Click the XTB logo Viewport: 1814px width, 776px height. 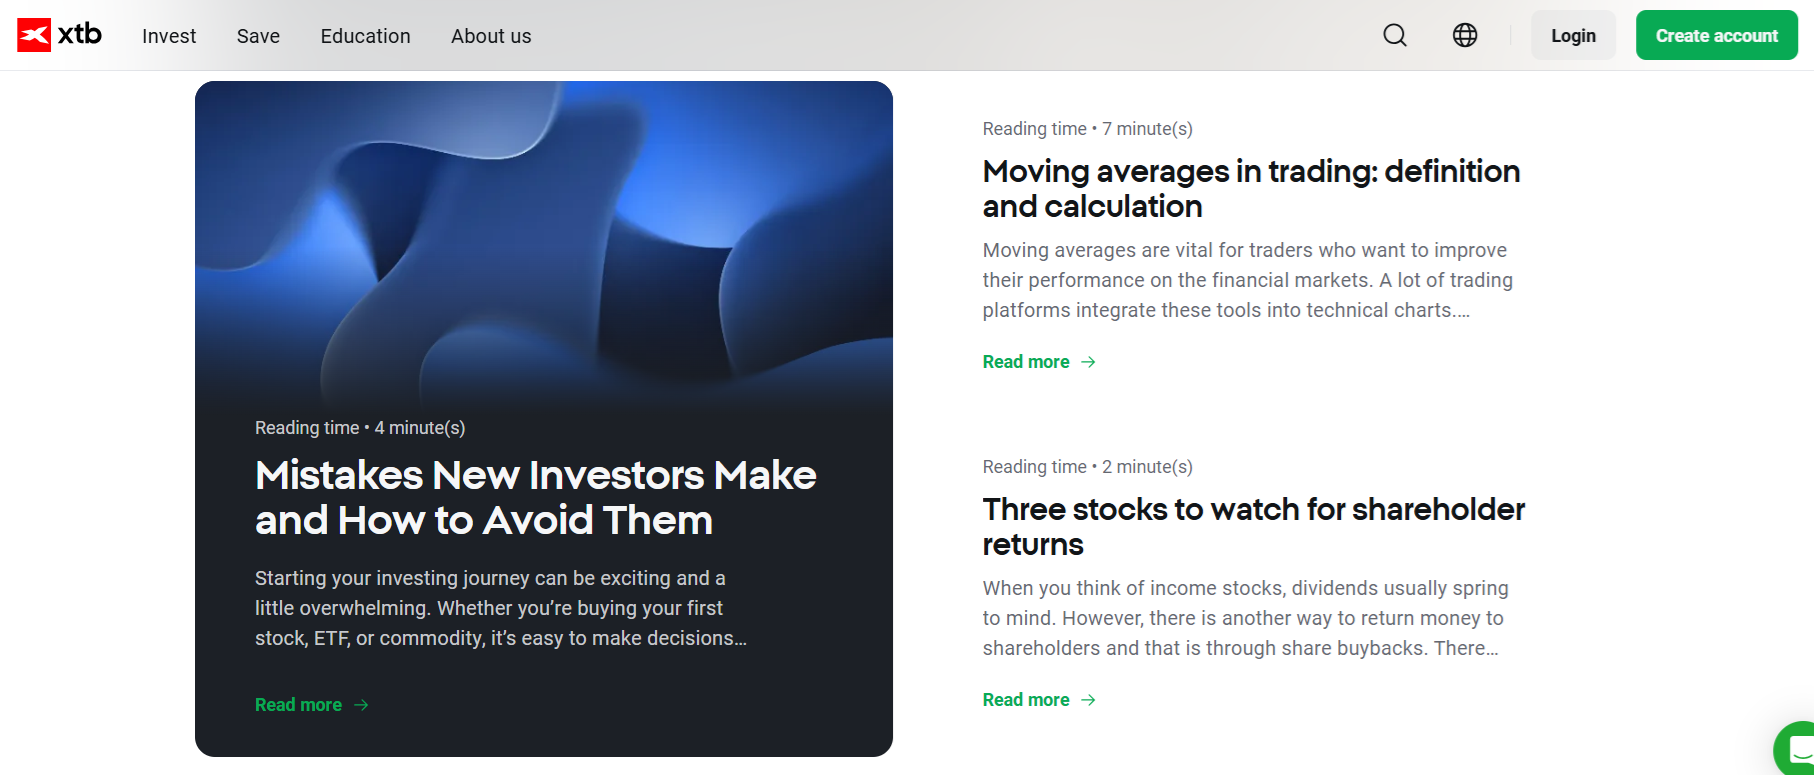click(60, 35)
